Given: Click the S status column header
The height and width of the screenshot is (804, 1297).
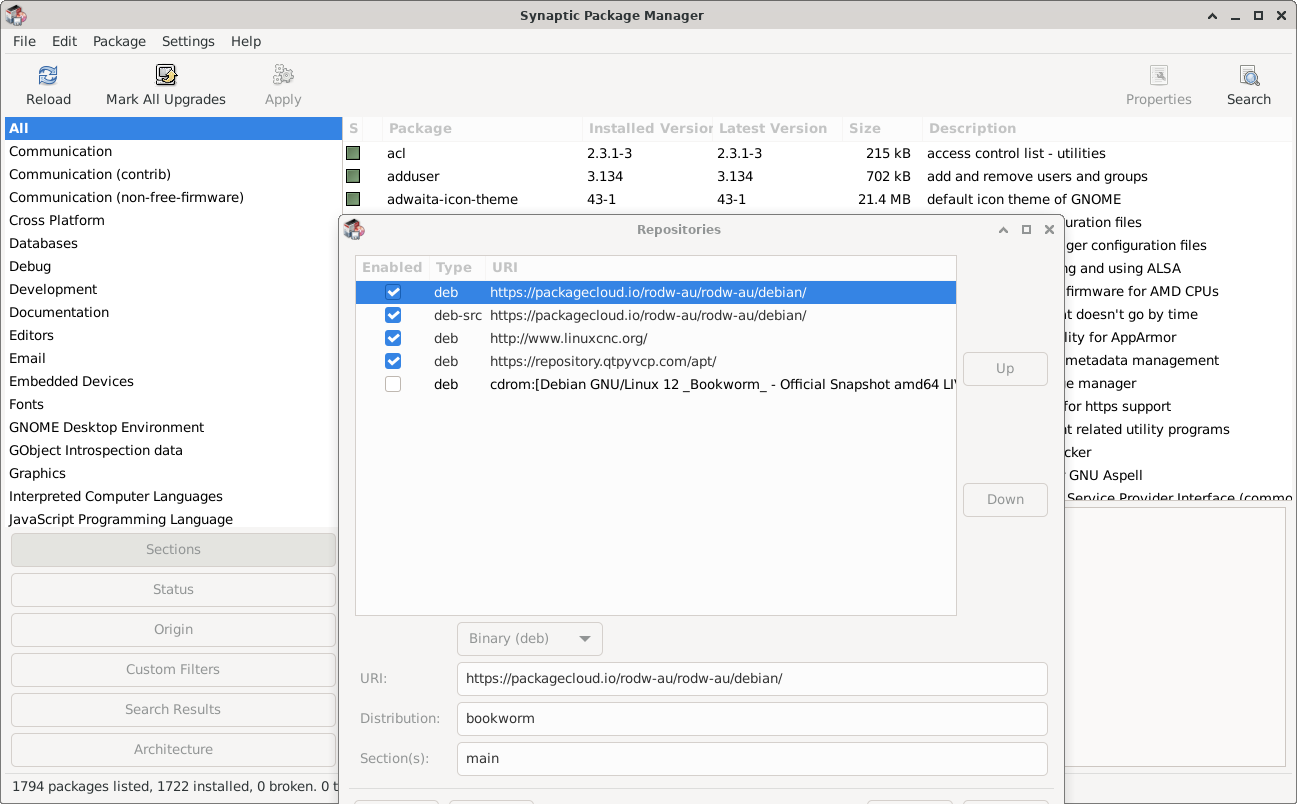Looking at the screenshot, I should pos(362,128).
